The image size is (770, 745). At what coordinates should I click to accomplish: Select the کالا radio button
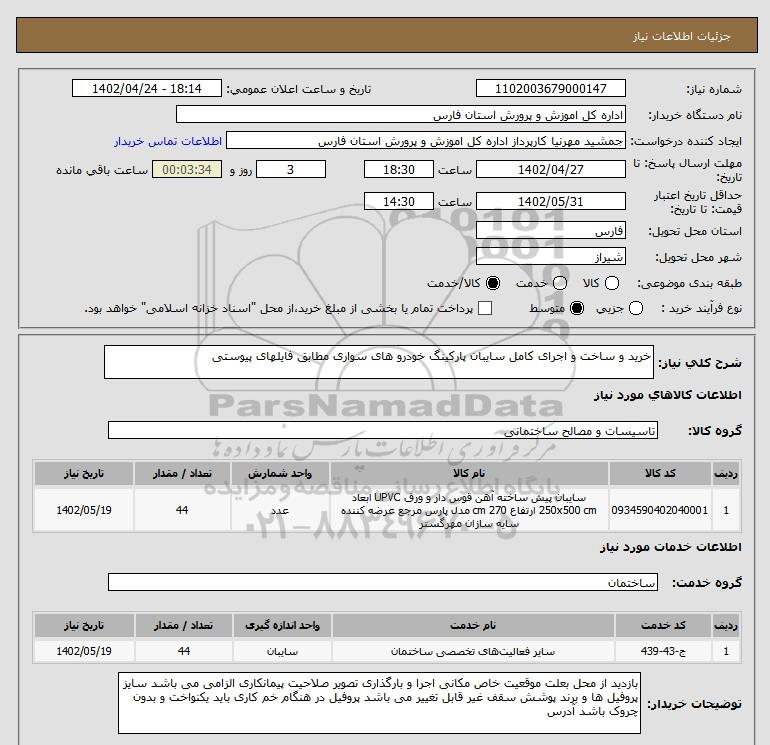coord(612,283)
